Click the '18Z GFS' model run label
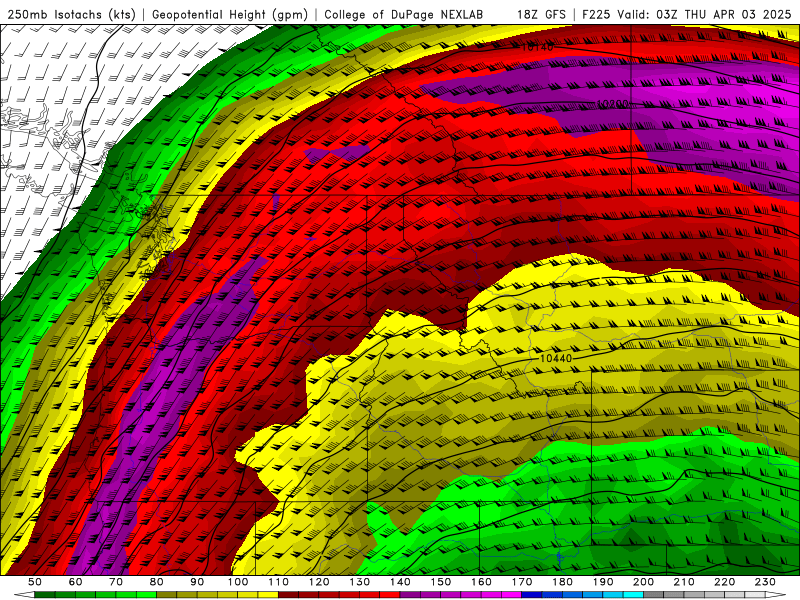800x600 pixels. pos(541,15)
